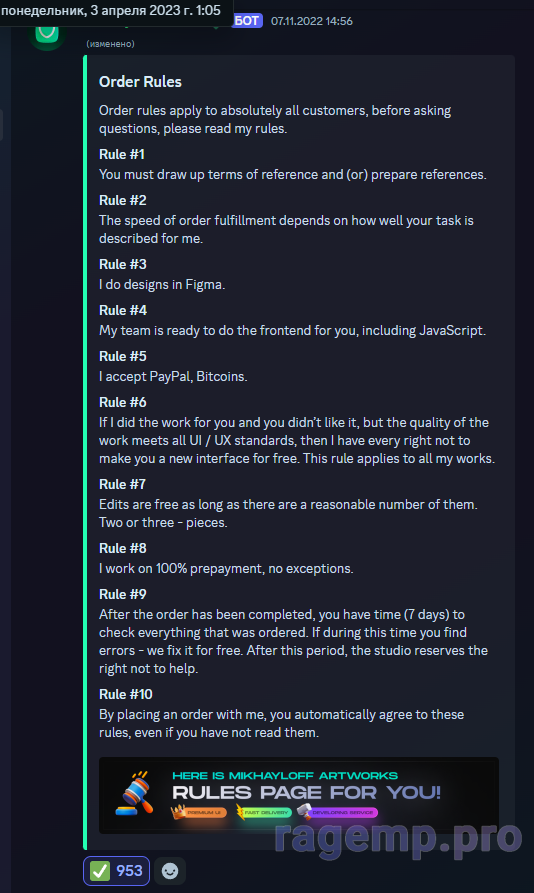Click the hammer Developing Service badge
Screen dimensions: 534x893
(x=337, y=812)
